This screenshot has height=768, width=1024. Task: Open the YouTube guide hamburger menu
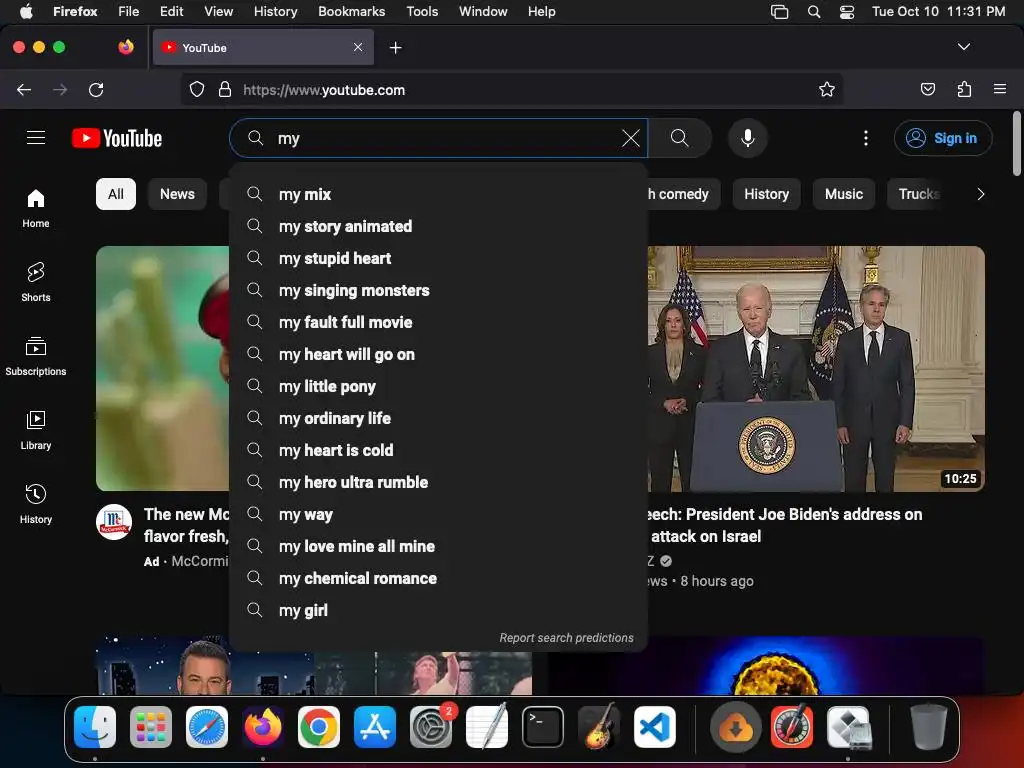36,138
